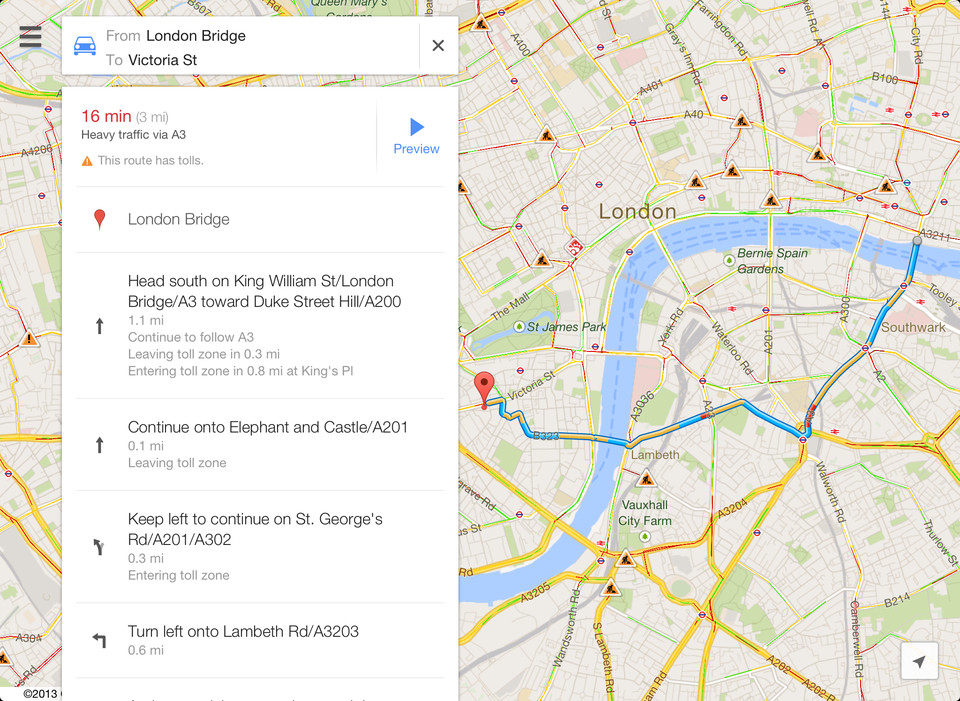Select the Head south on King William St step
The height and width of the screenshot is (701, 960).
click(x=260, y=325)
